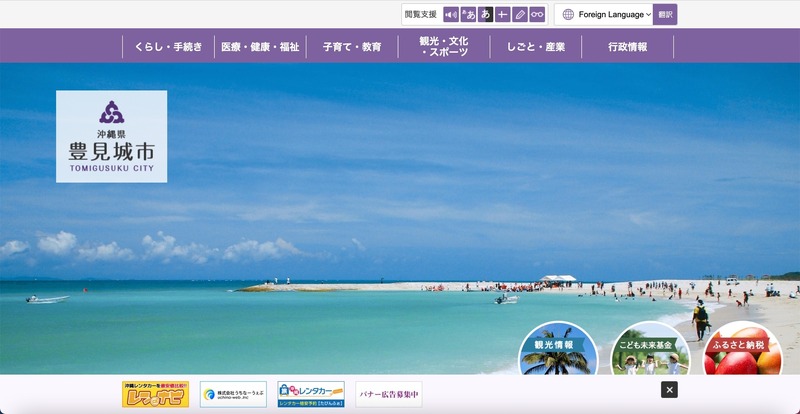
Task: Click the text-to-speech speaker icon
Action: pyautogui.click(x=451, y=14)
